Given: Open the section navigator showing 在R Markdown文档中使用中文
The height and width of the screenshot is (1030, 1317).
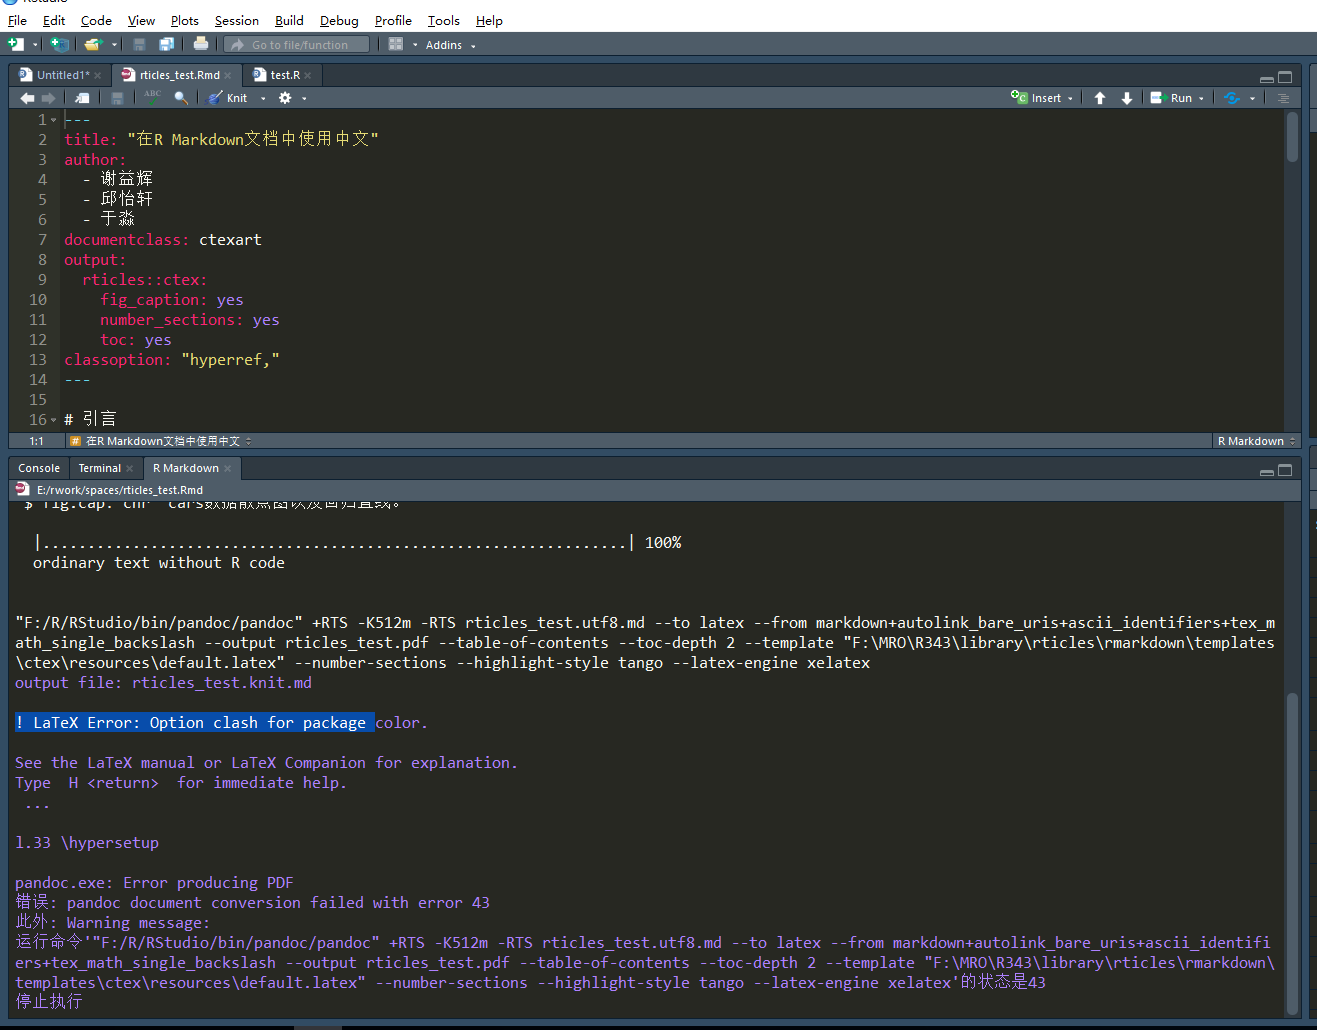Looking at the screenshot, I should click(x=161, y=441).
